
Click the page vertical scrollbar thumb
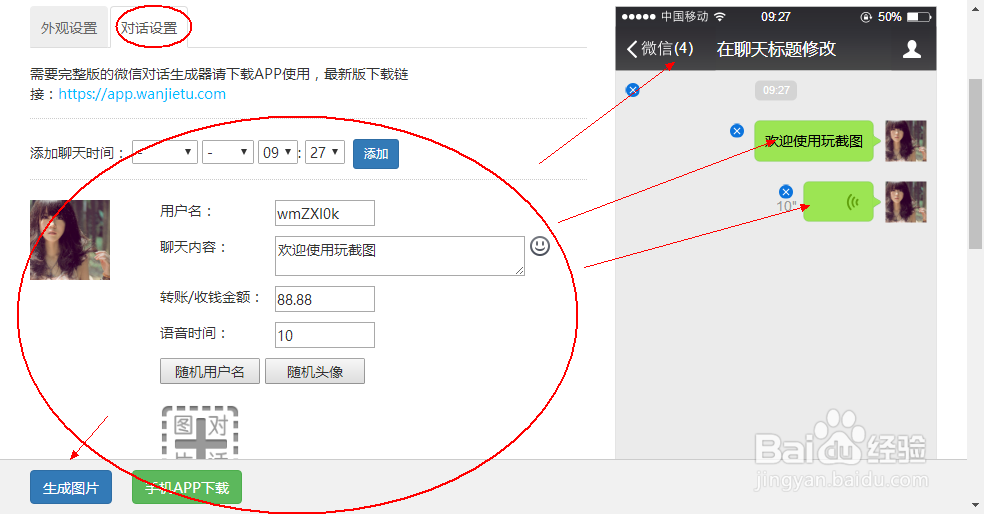[975, 163]
